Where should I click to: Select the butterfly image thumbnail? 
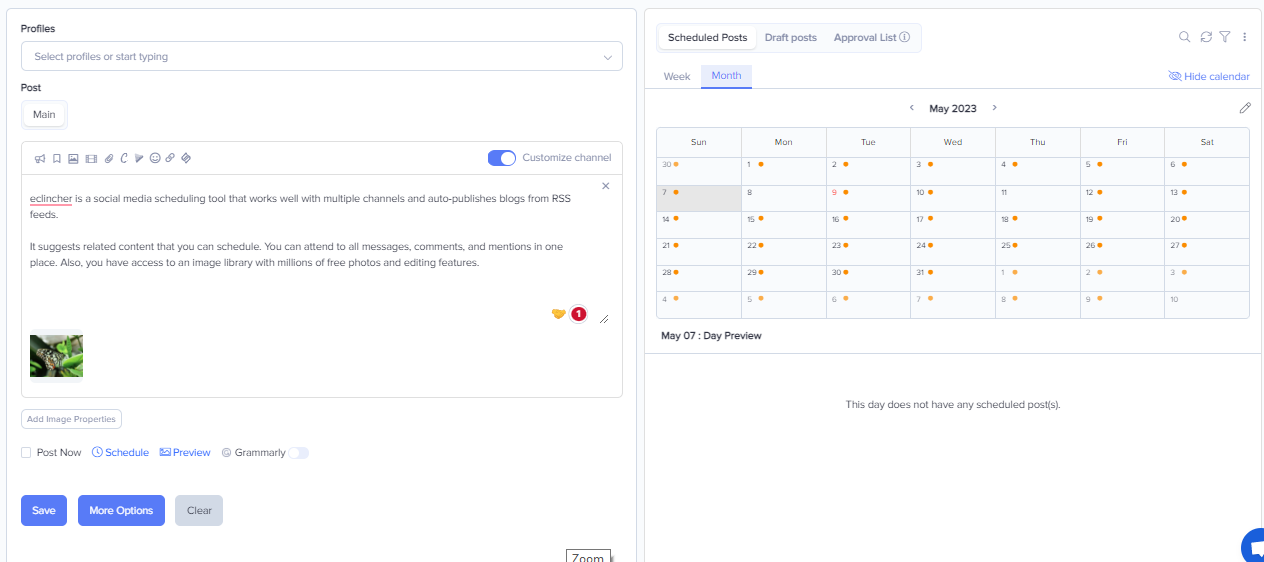point(56,356)
